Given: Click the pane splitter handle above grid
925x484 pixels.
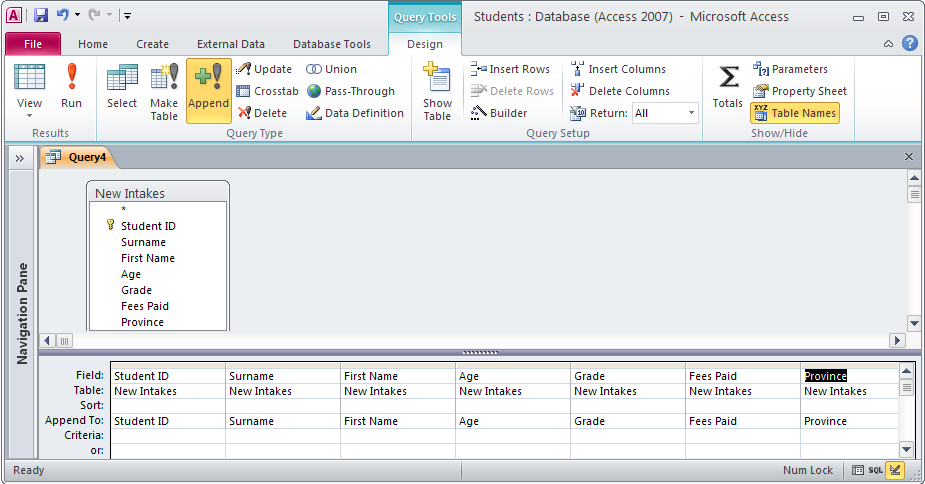Looking at the screenshot, I should (480, 352).
